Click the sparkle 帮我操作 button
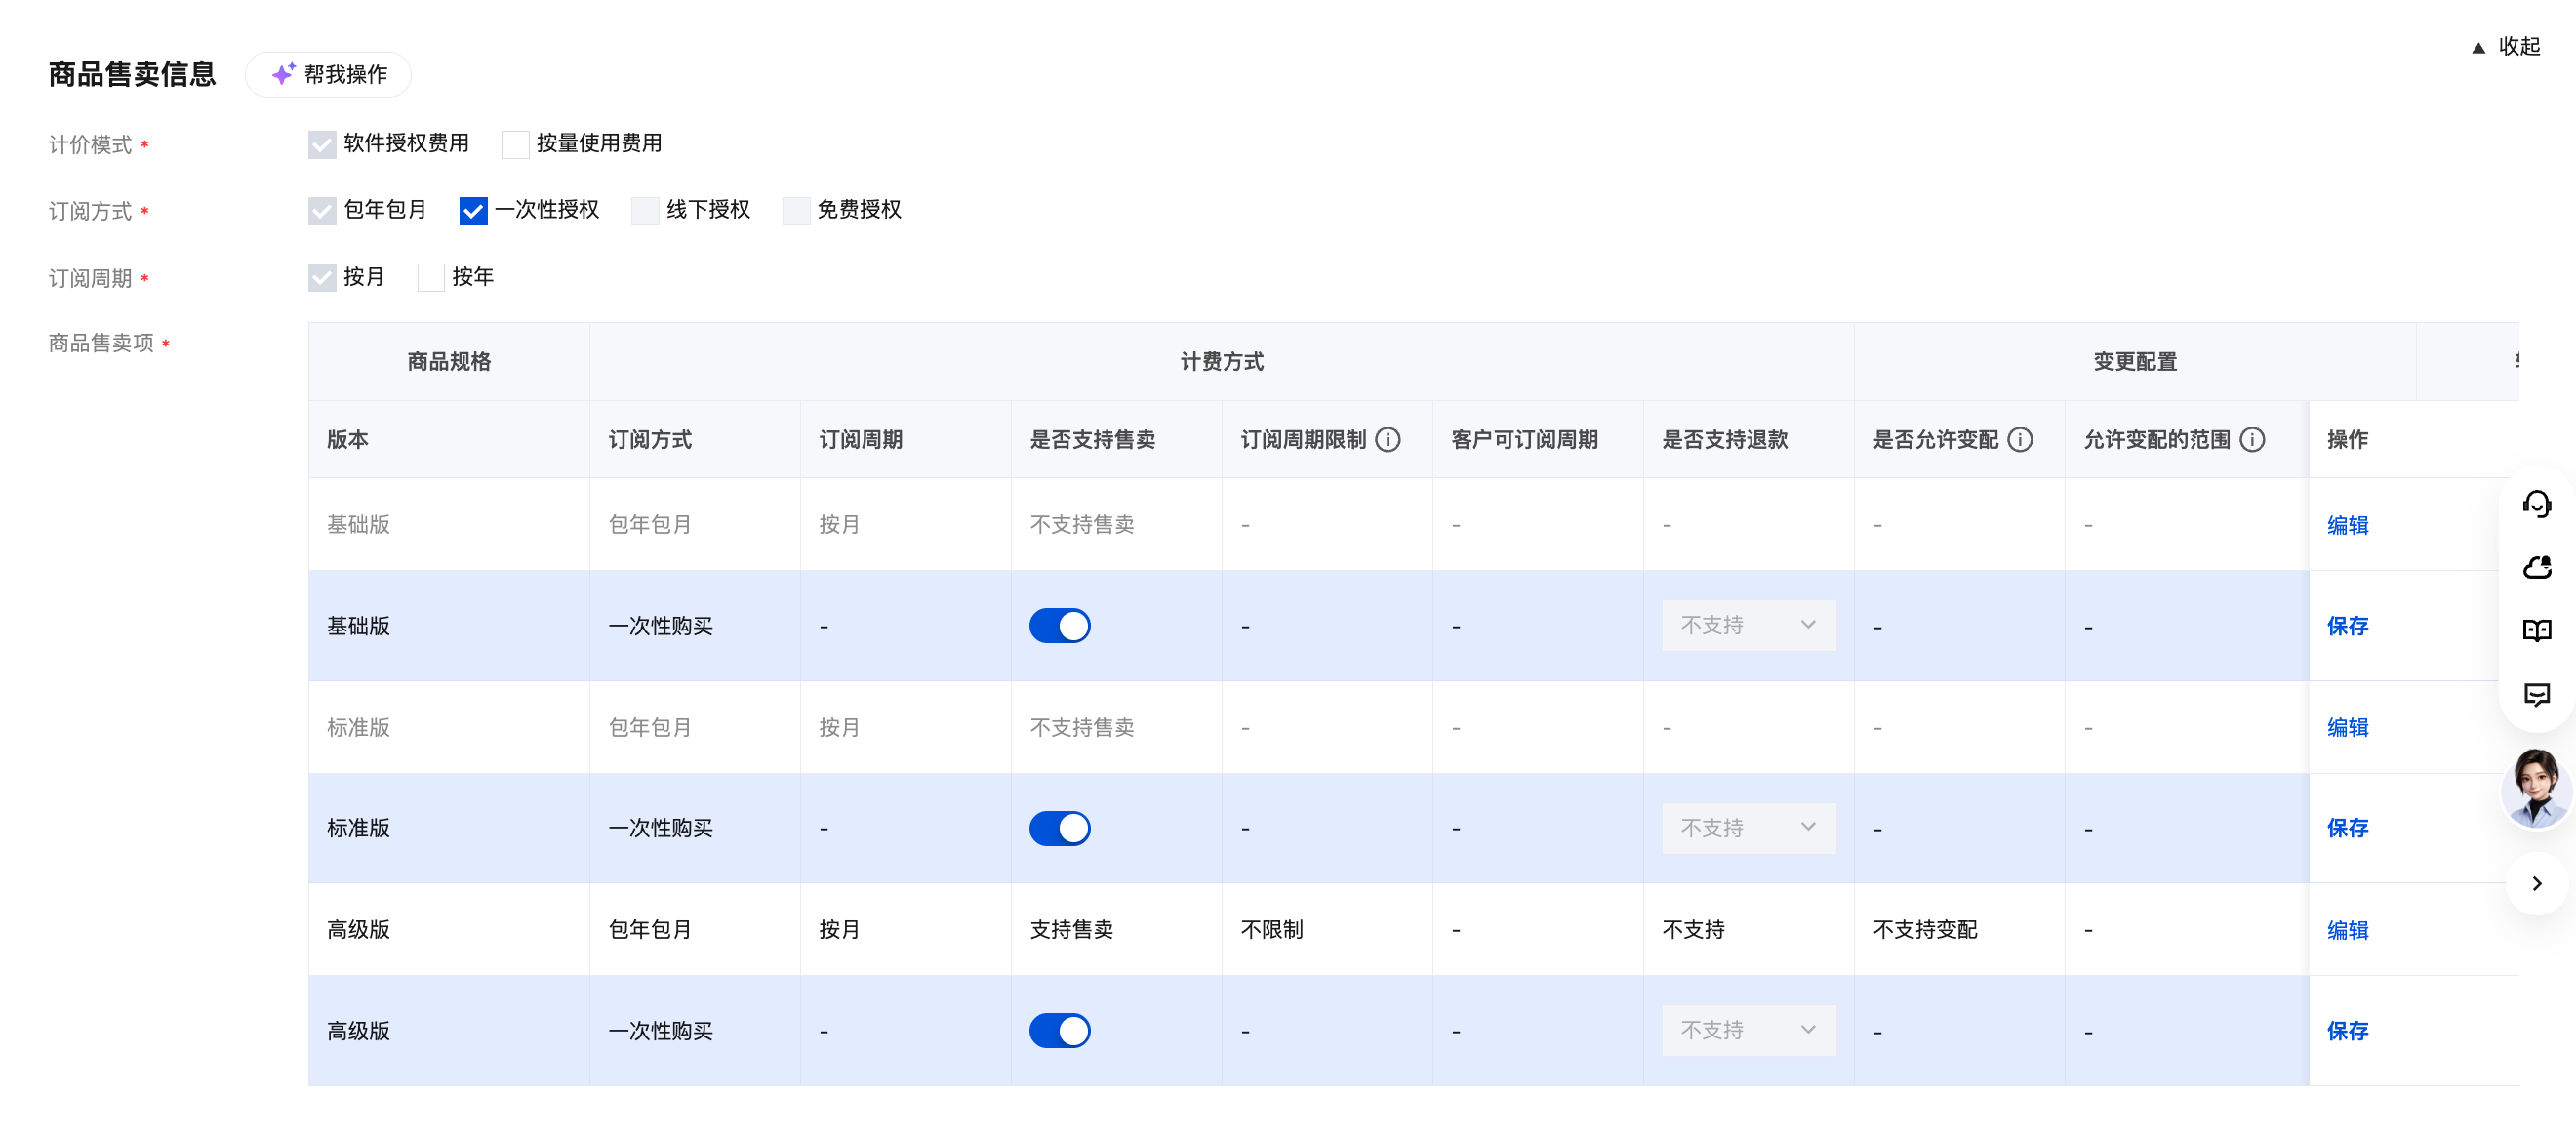 (328, 74)
